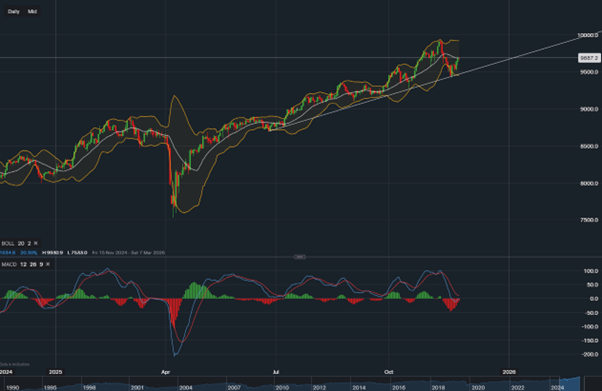Click the 8500.0 price axis label
The height and width of the screenshot is (391, 602).
pos(589,146)
